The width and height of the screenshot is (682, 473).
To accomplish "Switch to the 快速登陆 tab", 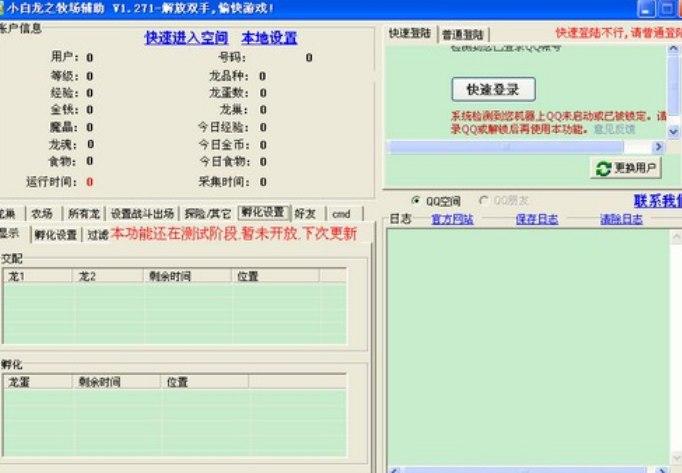I will [x=410, y=34].
